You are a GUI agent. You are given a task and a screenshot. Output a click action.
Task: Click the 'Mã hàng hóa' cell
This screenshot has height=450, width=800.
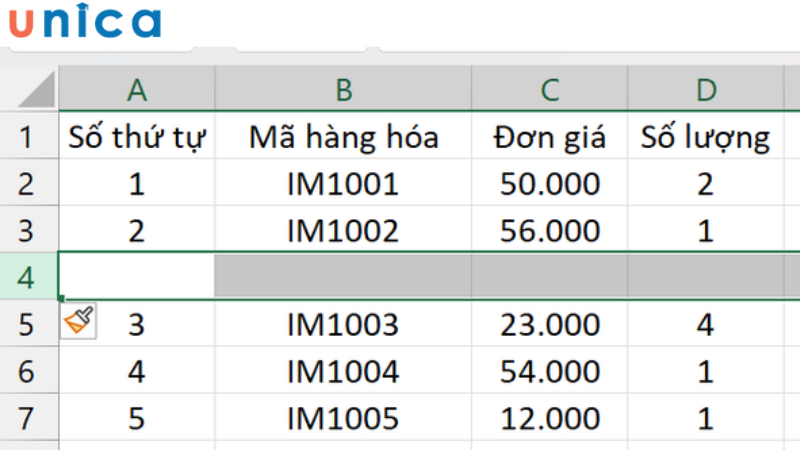[343, 136]
